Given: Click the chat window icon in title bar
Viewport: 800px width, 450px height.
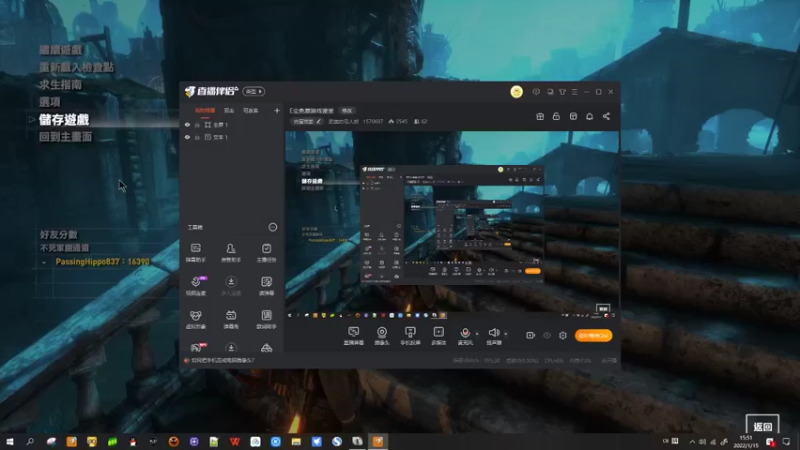Looking at the screenshot, I should click(550, 92).
